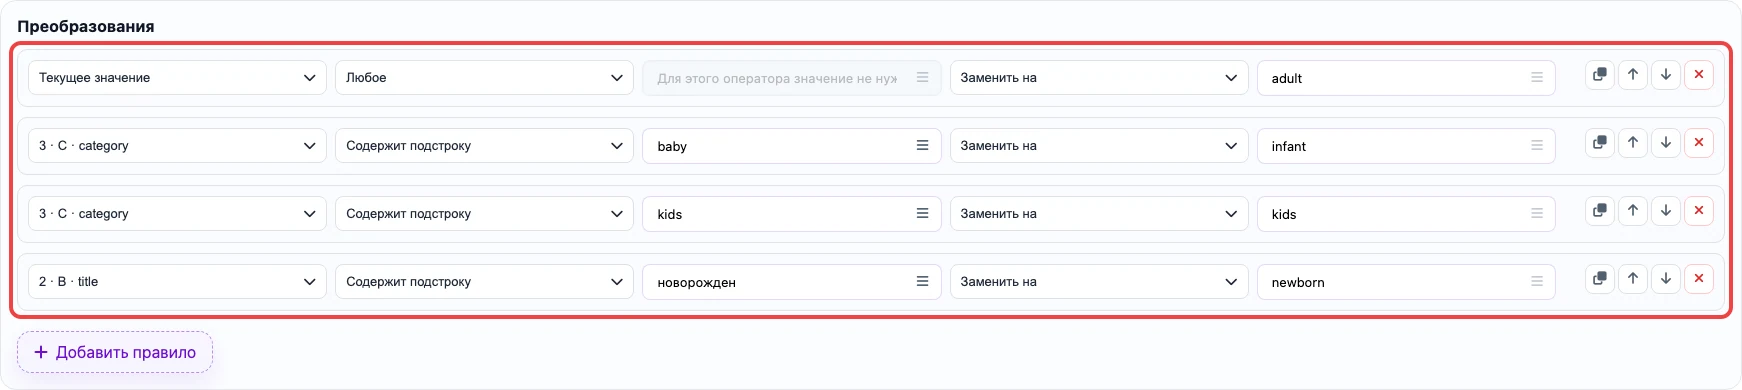Screen dimensions: 1742x390
Task: Move the kids rule down
Action: tap(1666, 211)
